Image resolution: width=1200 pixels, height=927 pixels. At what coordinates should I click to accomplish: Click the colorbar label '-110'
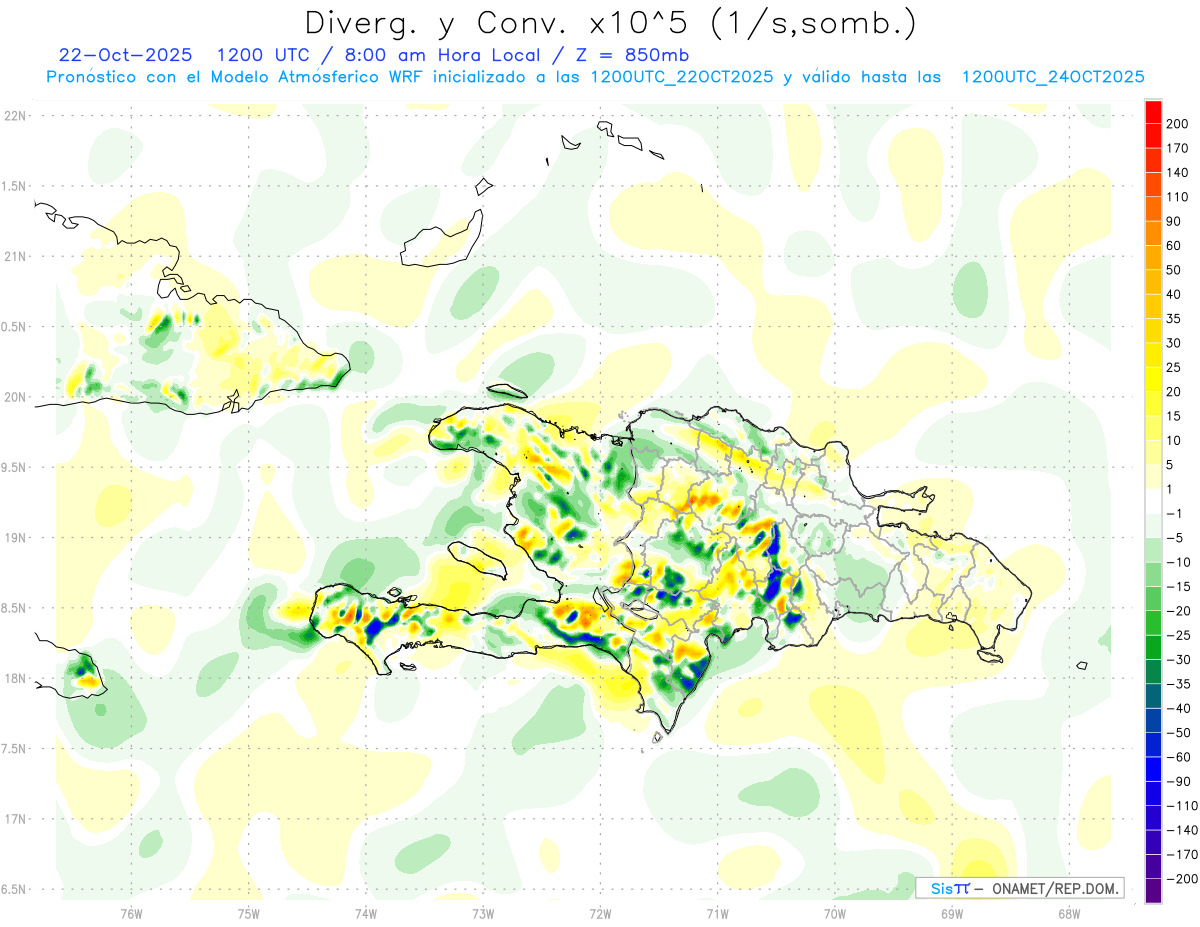click(1184, 806)
